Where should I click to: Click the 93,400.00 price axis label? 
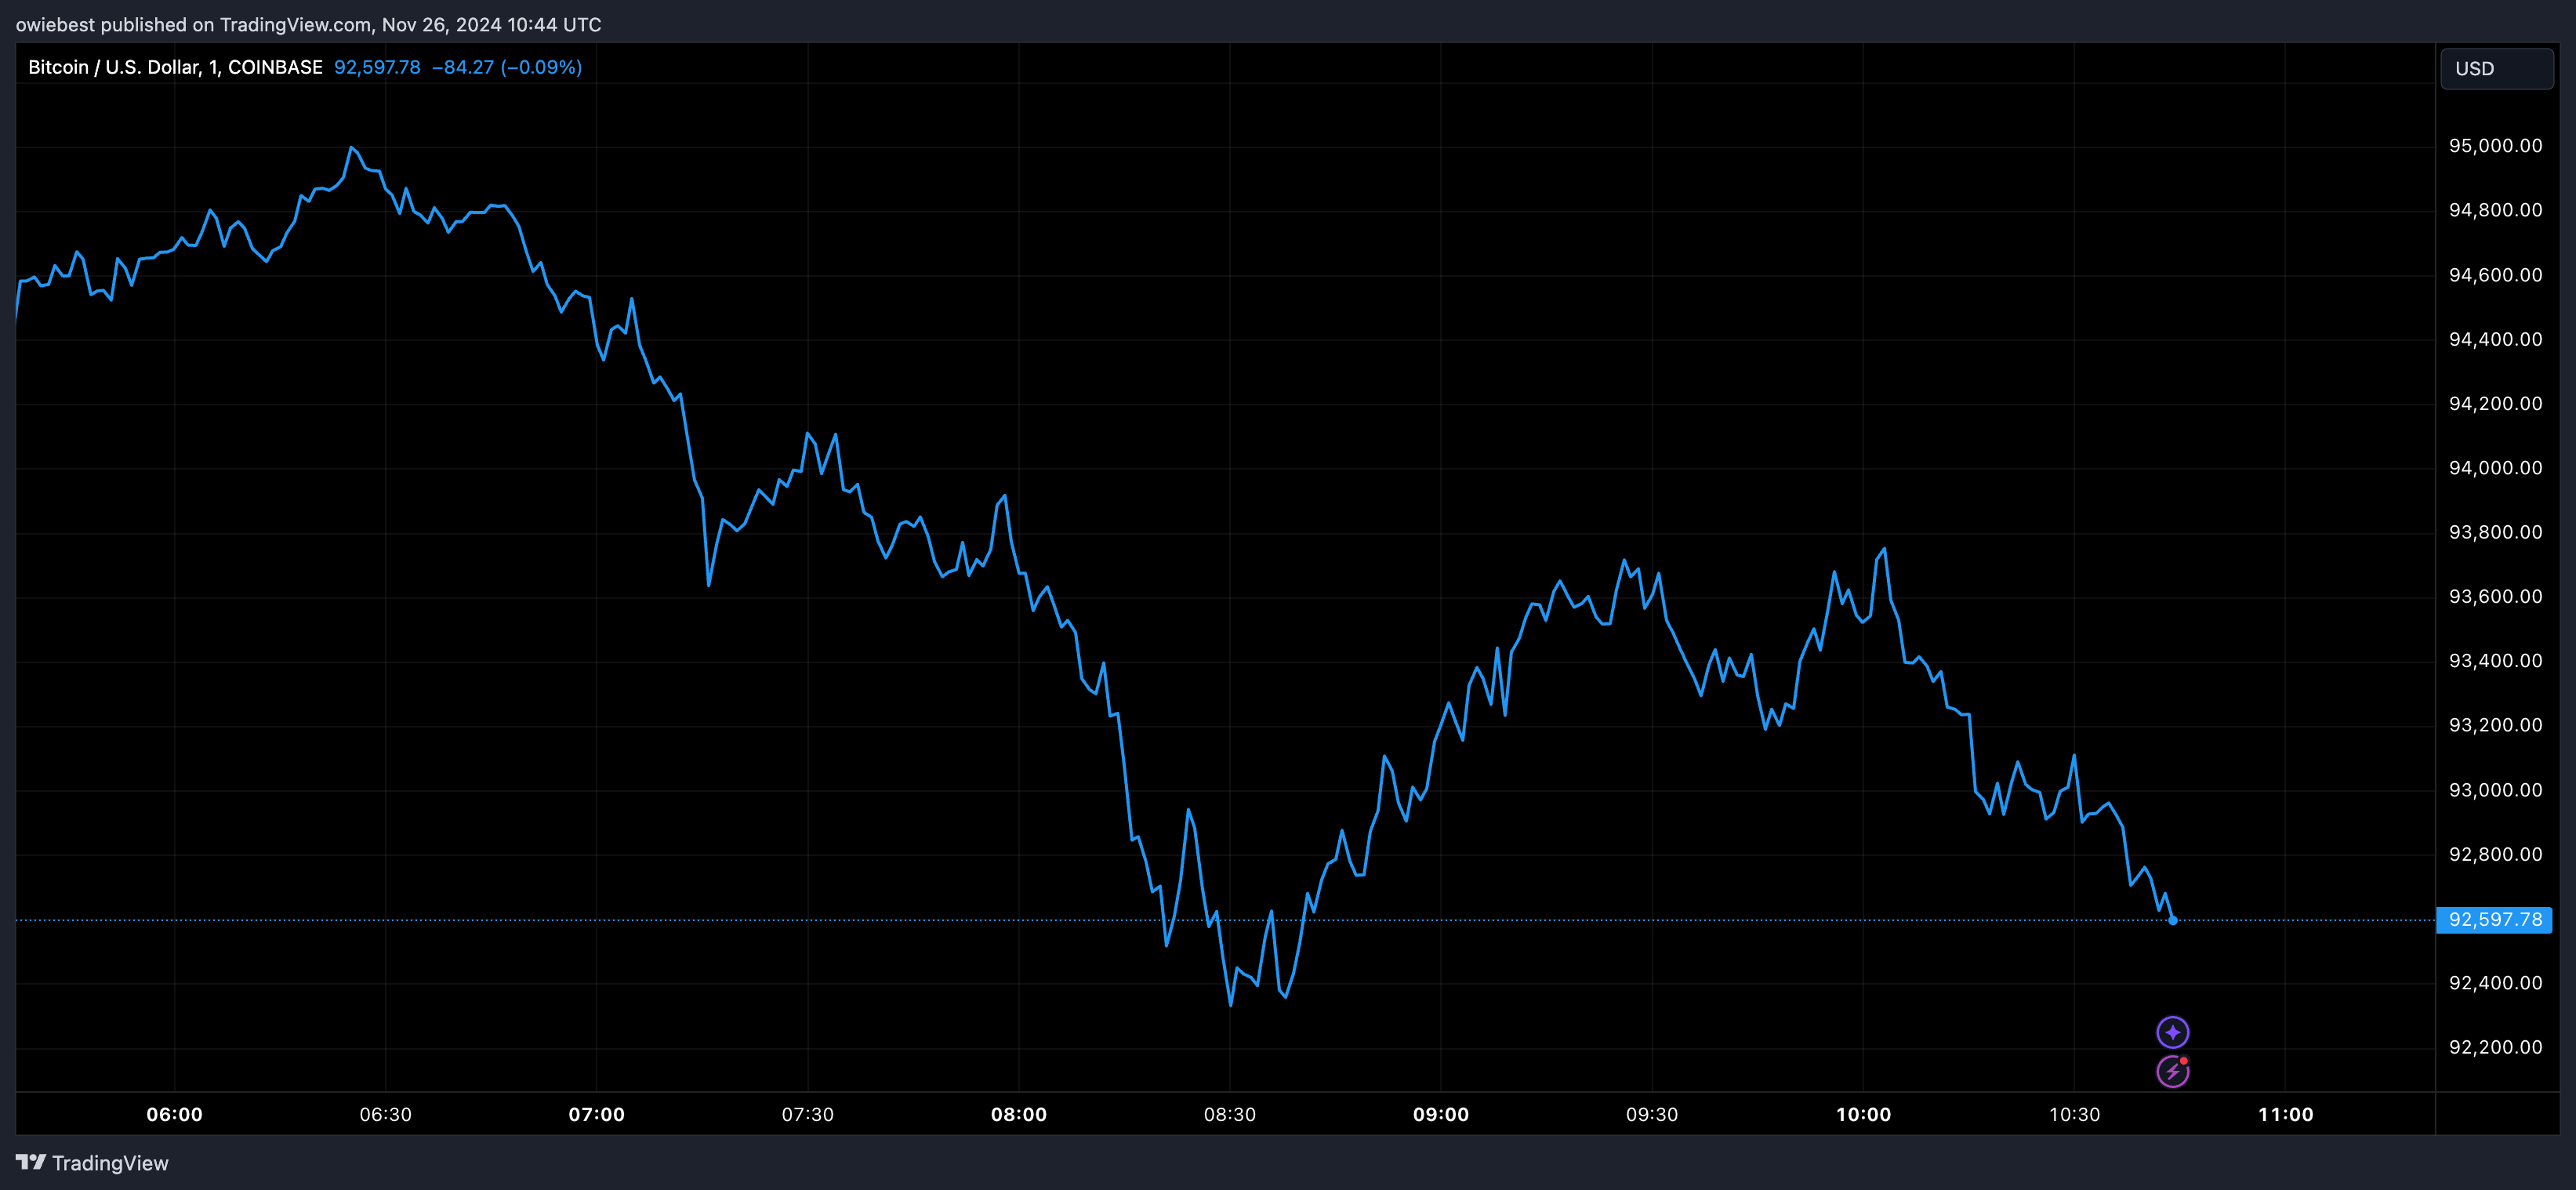click(x=2495, y=661)
